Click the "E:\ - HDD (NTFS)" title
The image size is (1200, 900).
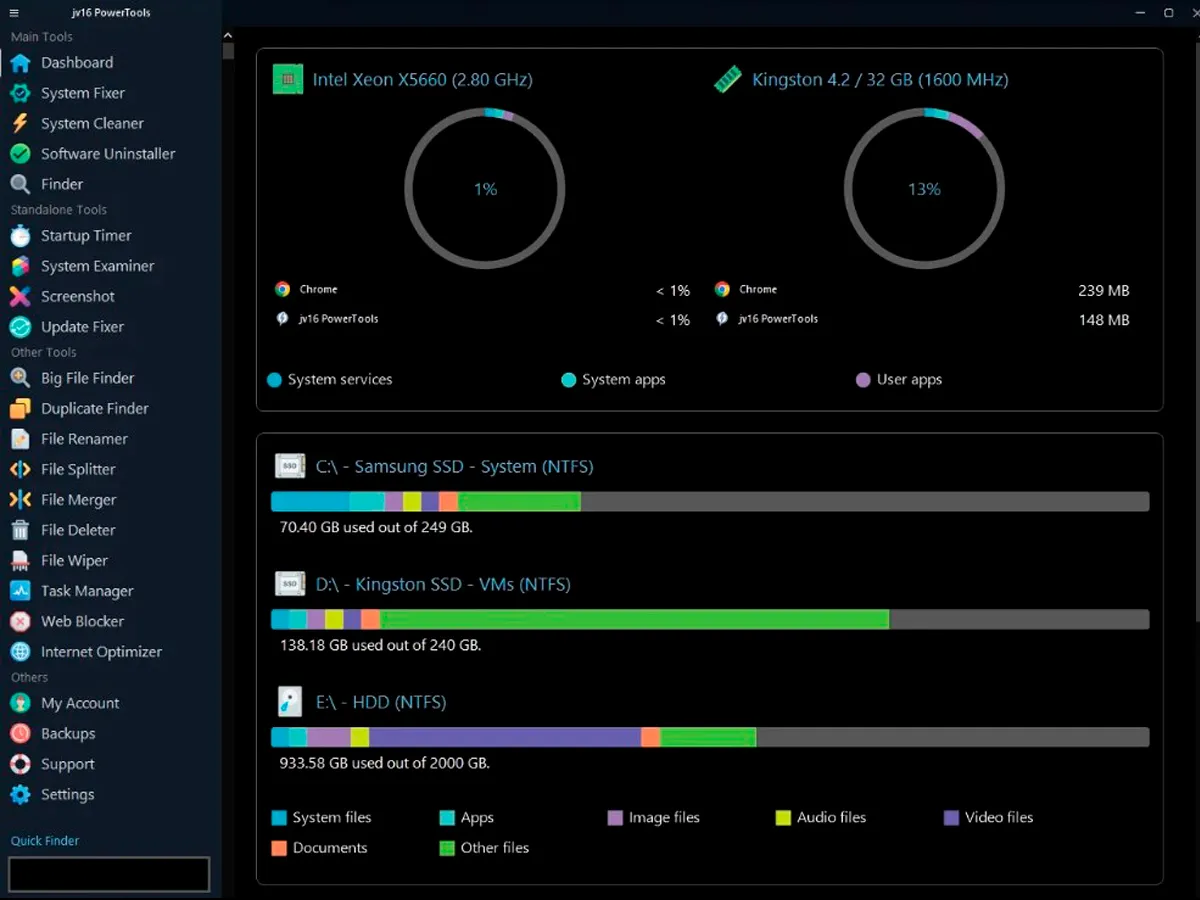pyautogui.click(x=381, y=703)
